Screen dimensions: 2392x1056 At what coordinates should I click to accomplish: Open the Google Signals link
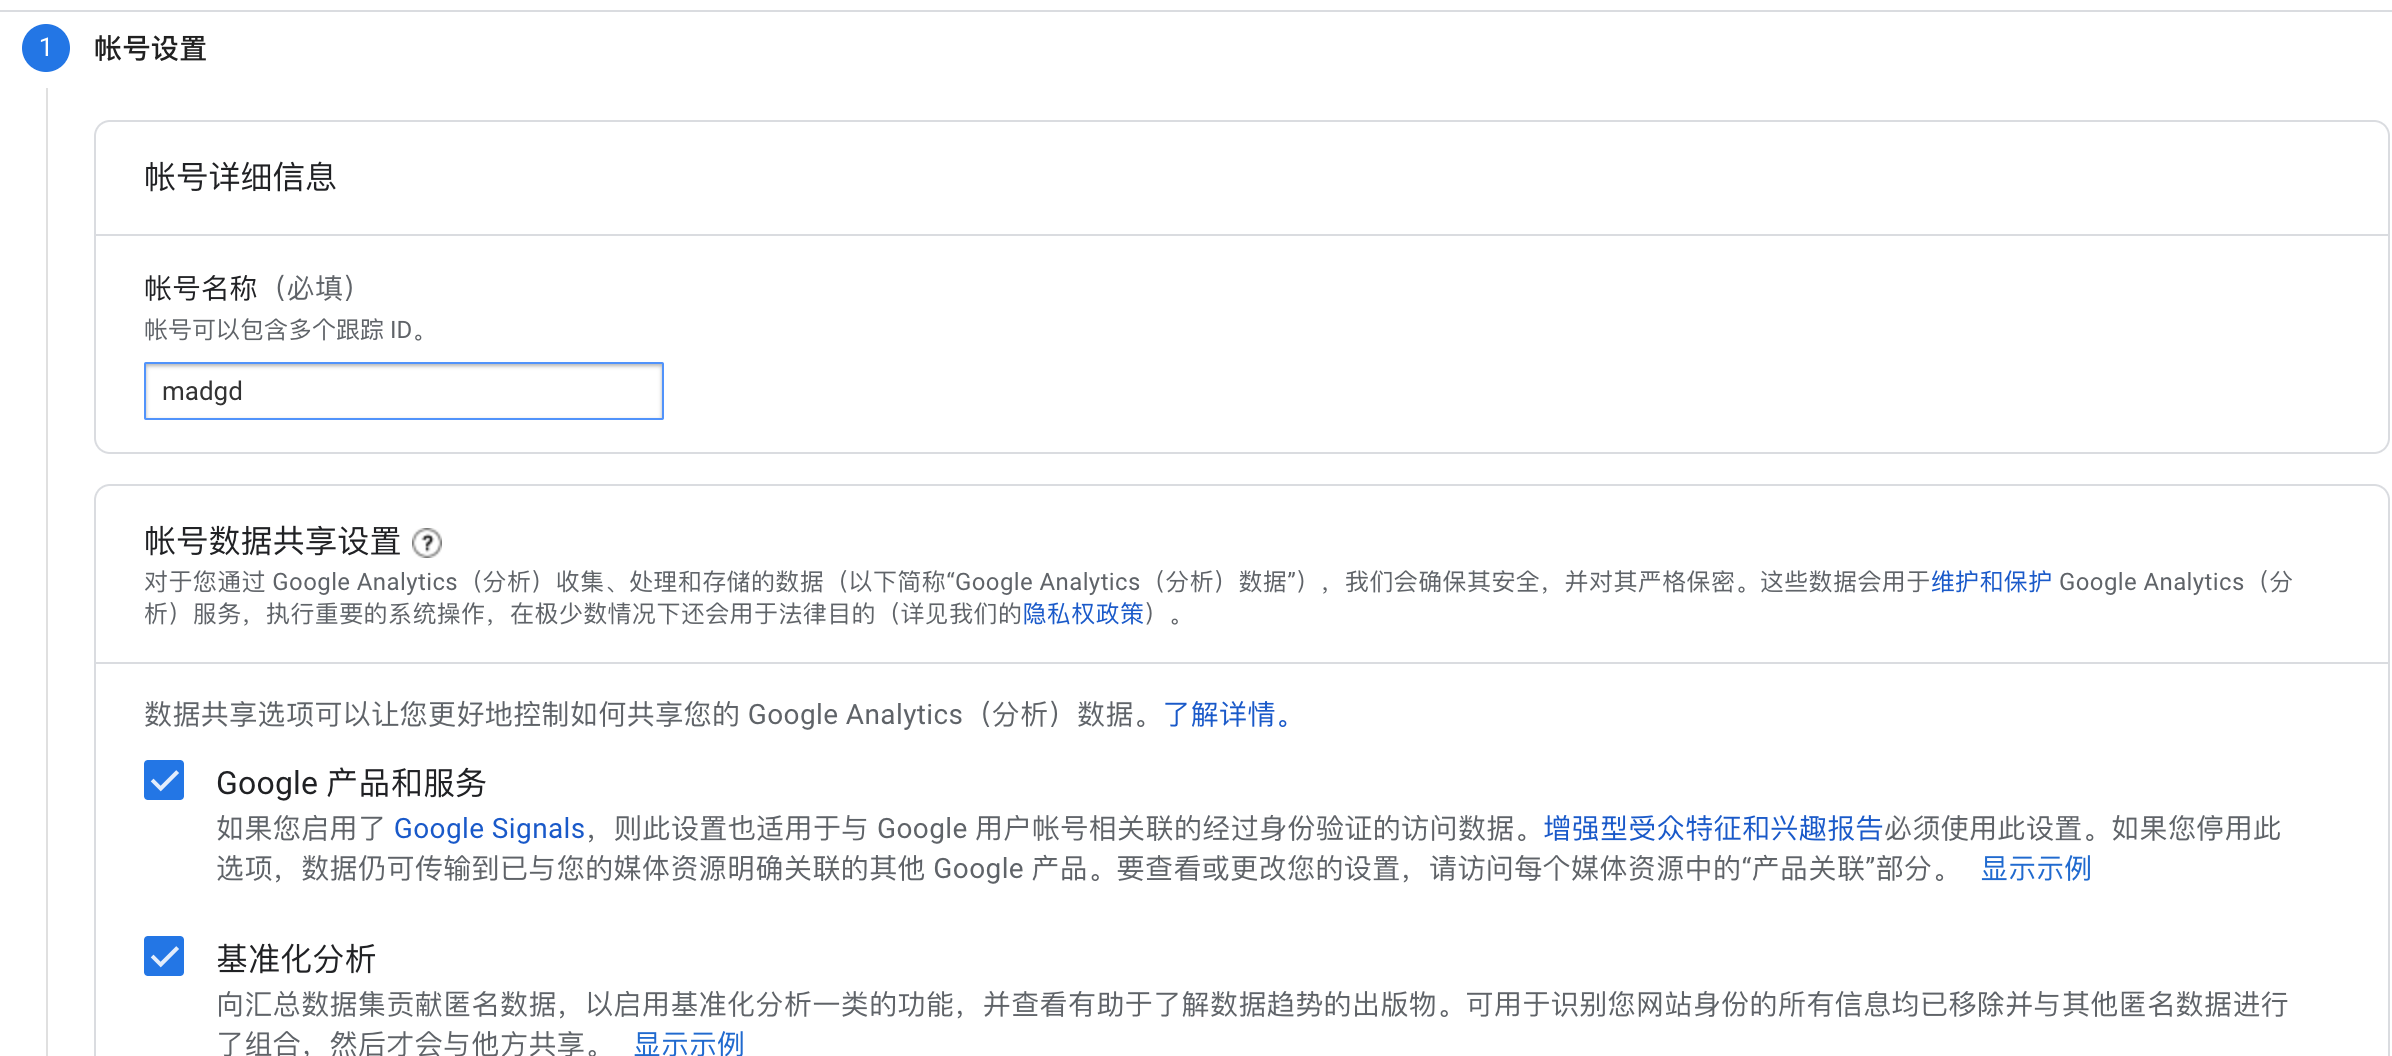pyautogui.click(x=489, y=829)
